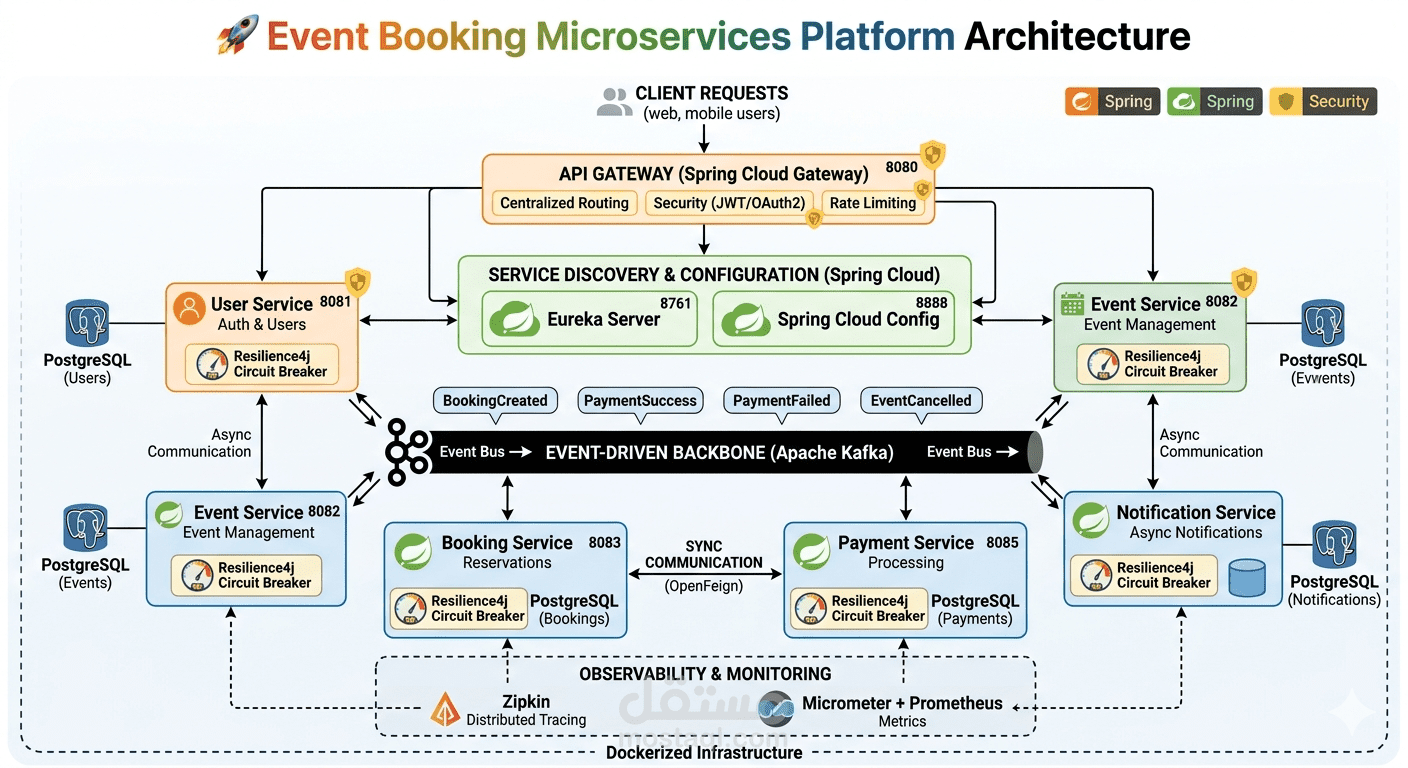Click the port number 8888
The height and width of the screenshot is (768, 1408).
tap(931, 303)
